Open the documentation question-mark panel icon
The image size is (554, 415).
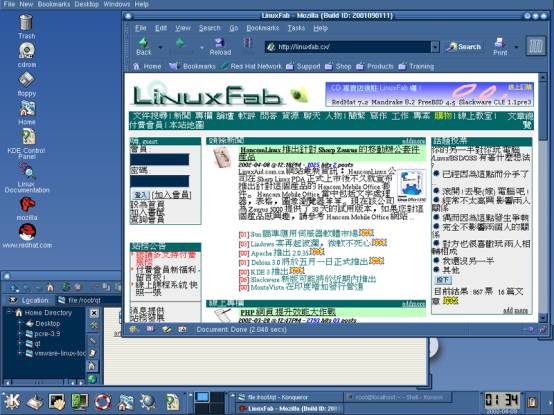coord(172,402)
